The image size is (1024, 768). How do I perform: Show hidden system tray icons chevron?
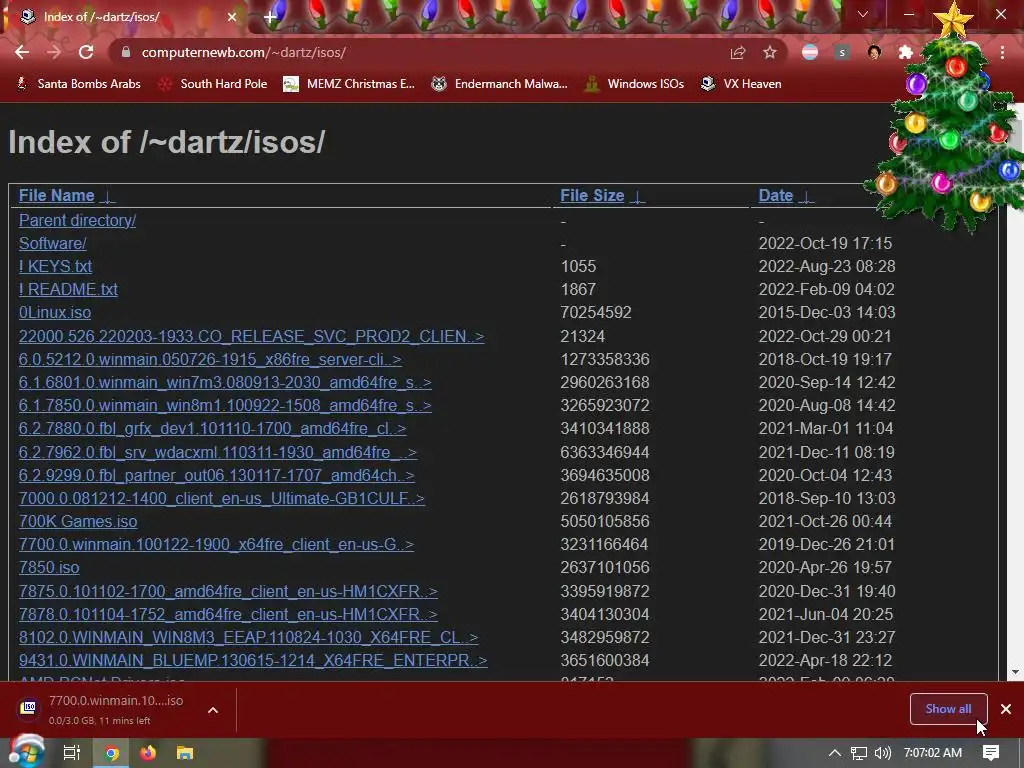coord(835,753)
